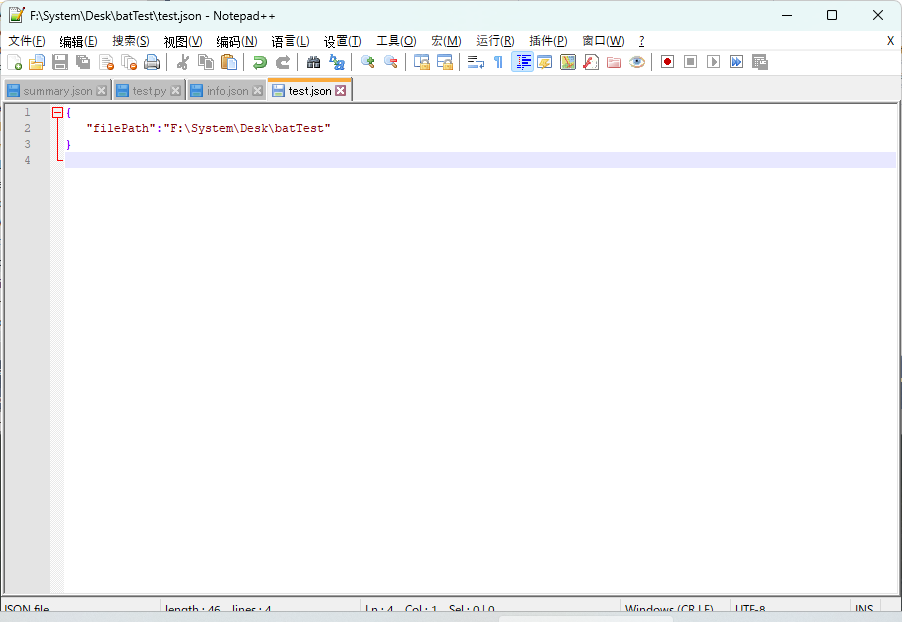The height and width of the screenshot is (622, 902).
Task: Open the 视图(V) menu
Action: 183,41
